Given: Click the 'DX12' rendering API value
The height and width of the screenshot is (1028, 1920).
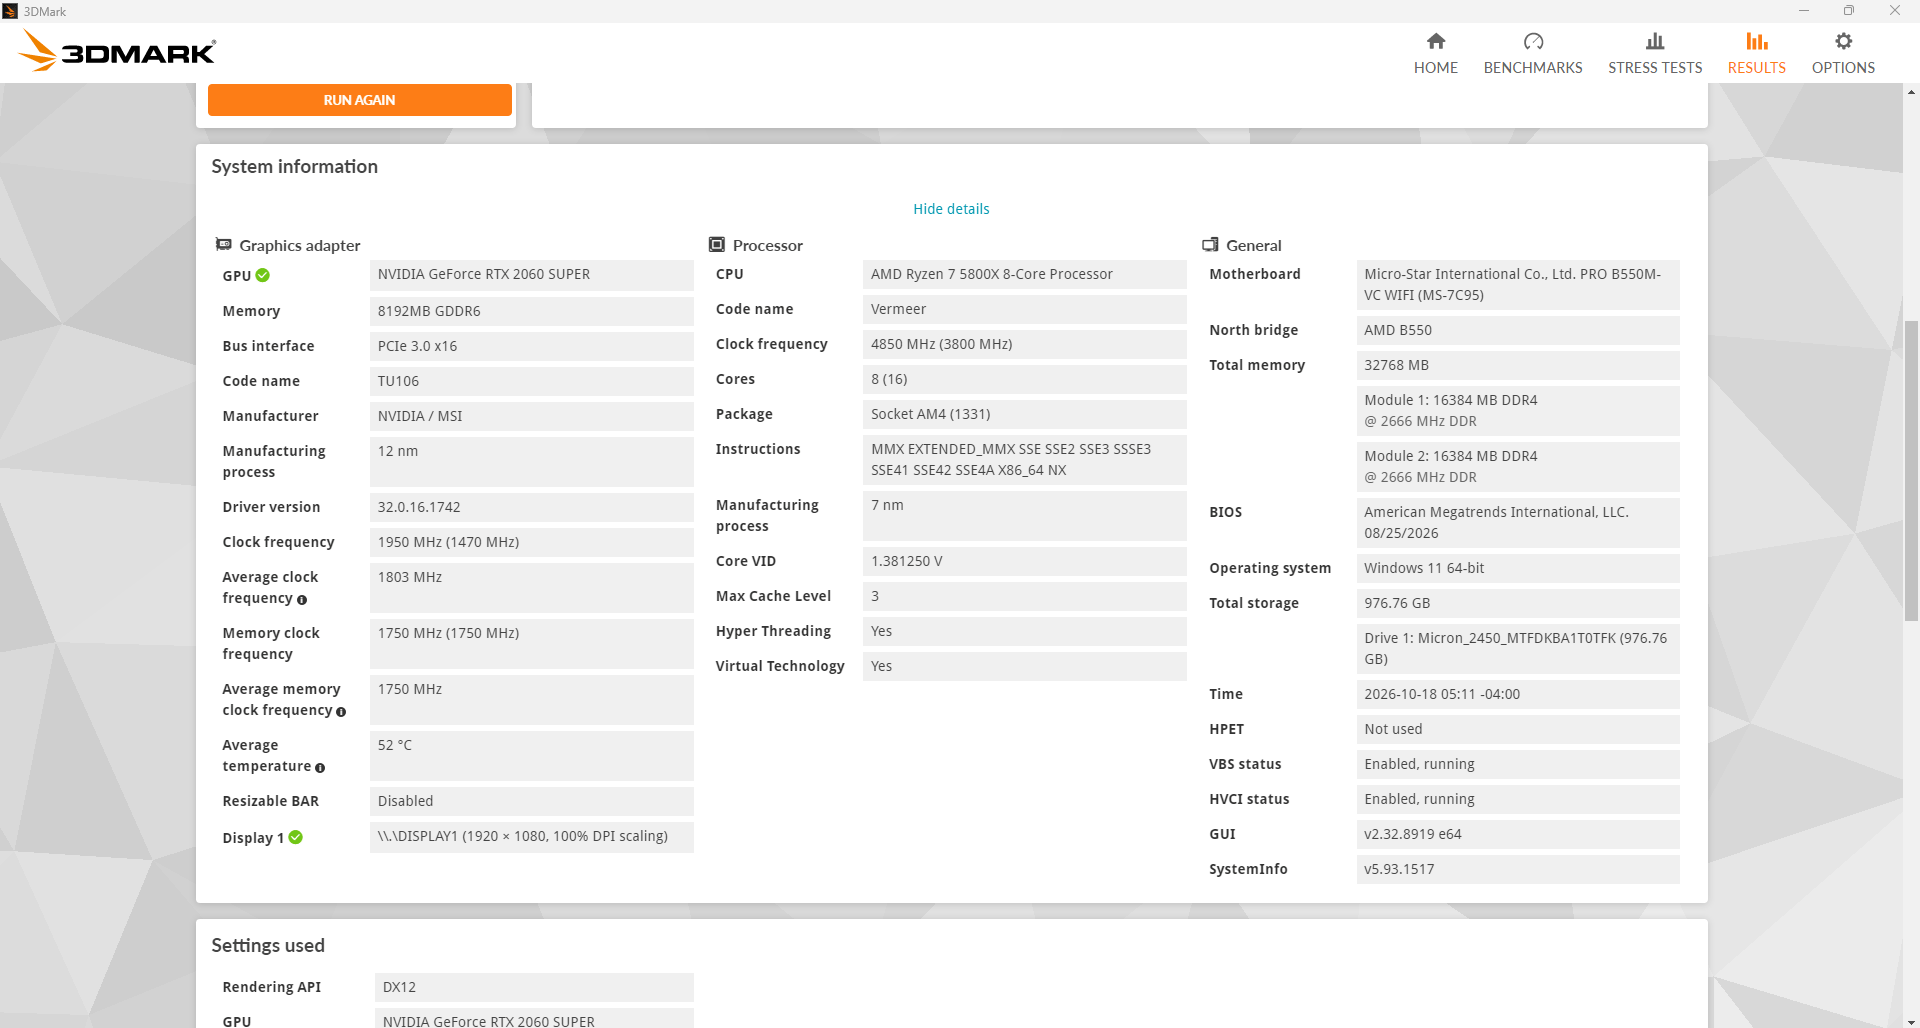Looking at the screenshot, I should (534, 987).
